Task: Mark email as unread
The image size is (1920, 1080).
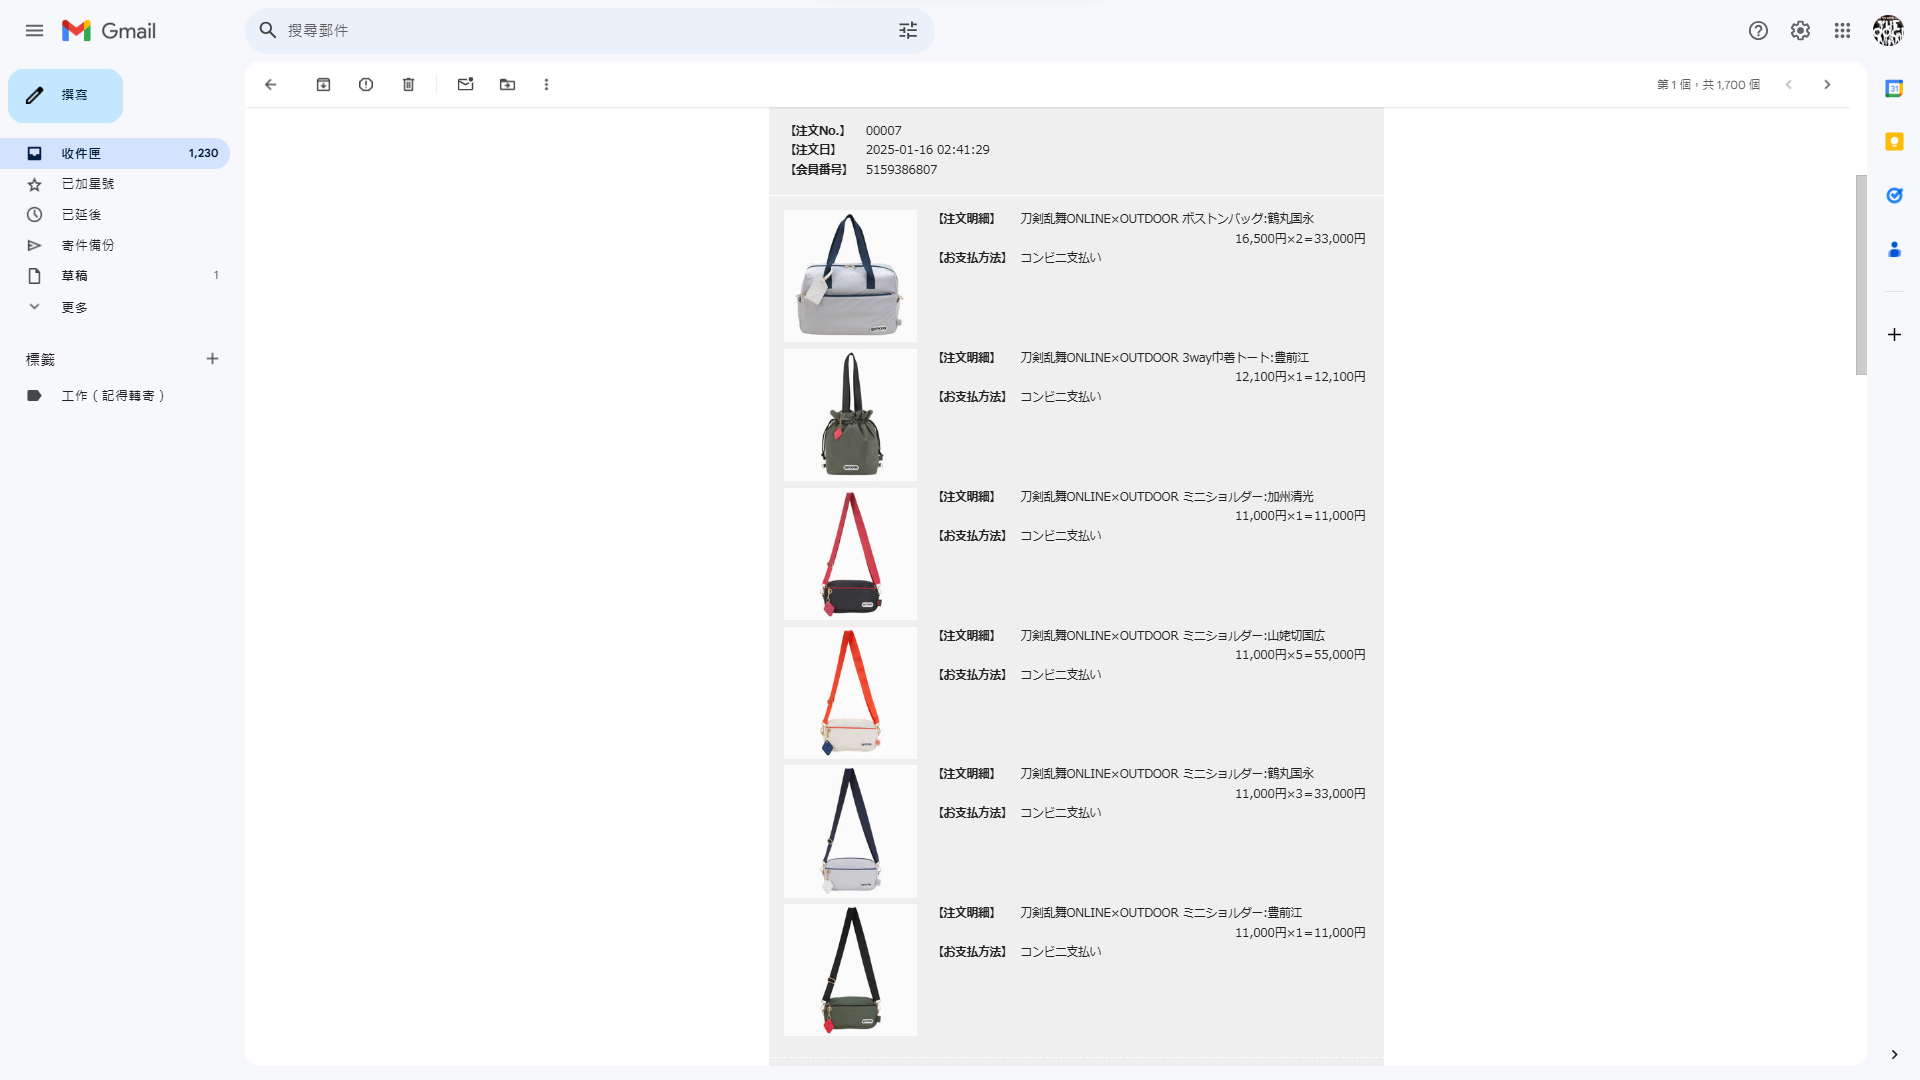Action: pos(465,85)
